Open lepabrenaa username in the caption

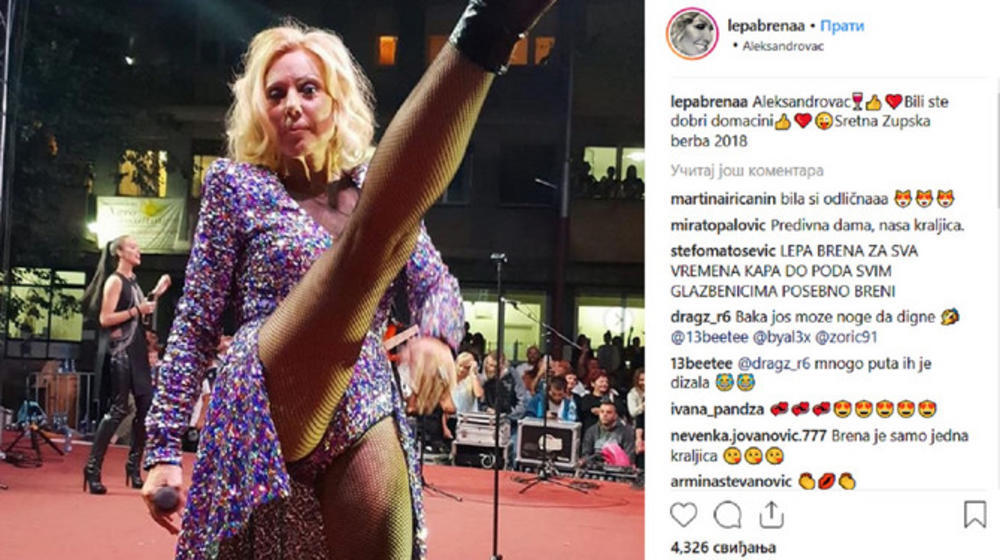click(709, 101)
